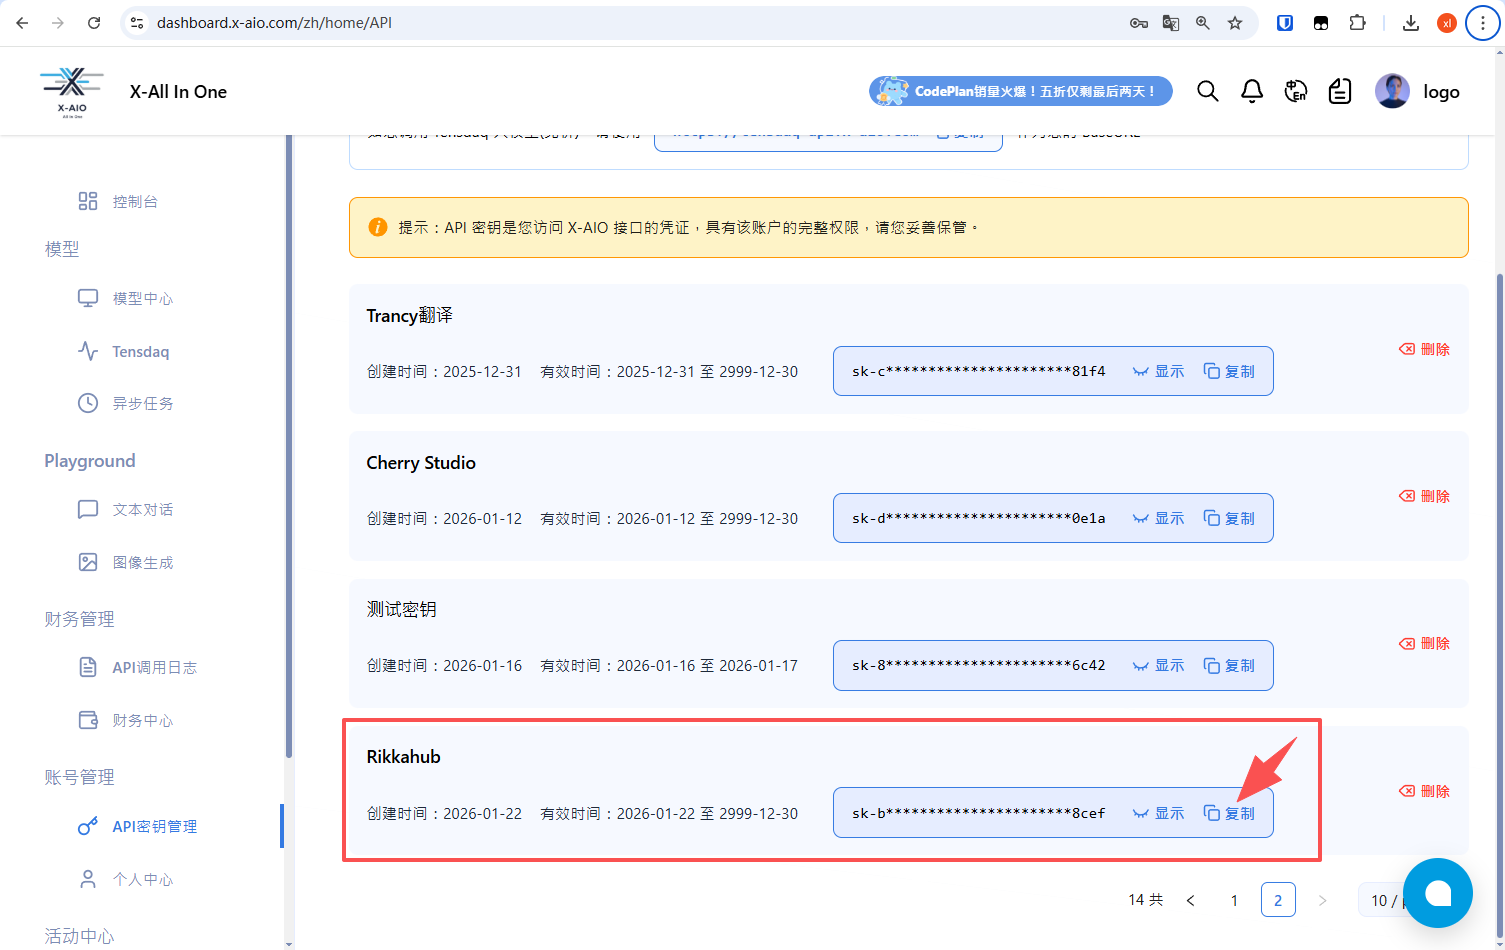Click the masked key sk-d…0e1a
The width and height of the screenshot is (1505, 950).
[x=978, y=518]
